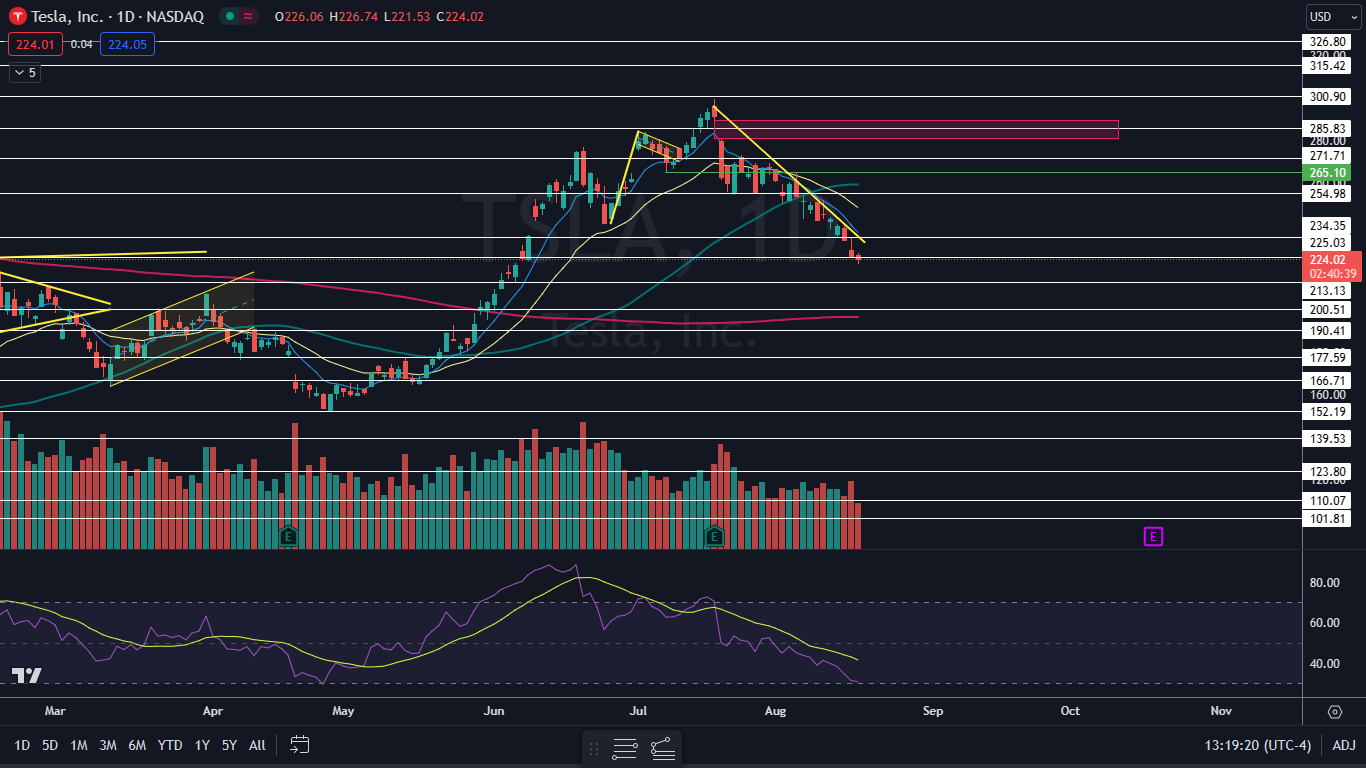Screen dimensions: 1366x768
Task: Select the 1M time range
Action: coord(79,745)
